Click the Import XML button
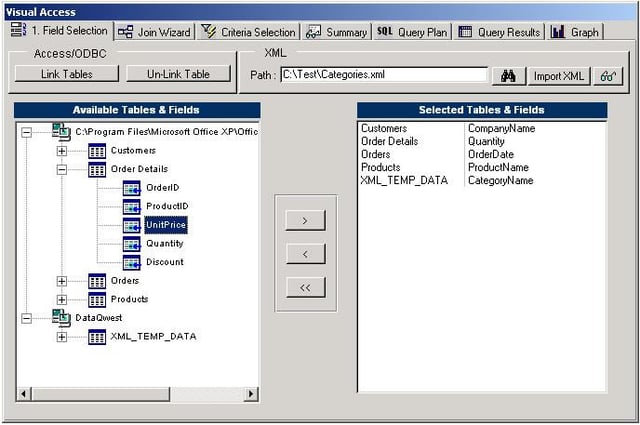The height and width of the screenshot is (425, 640). (559, 76)
